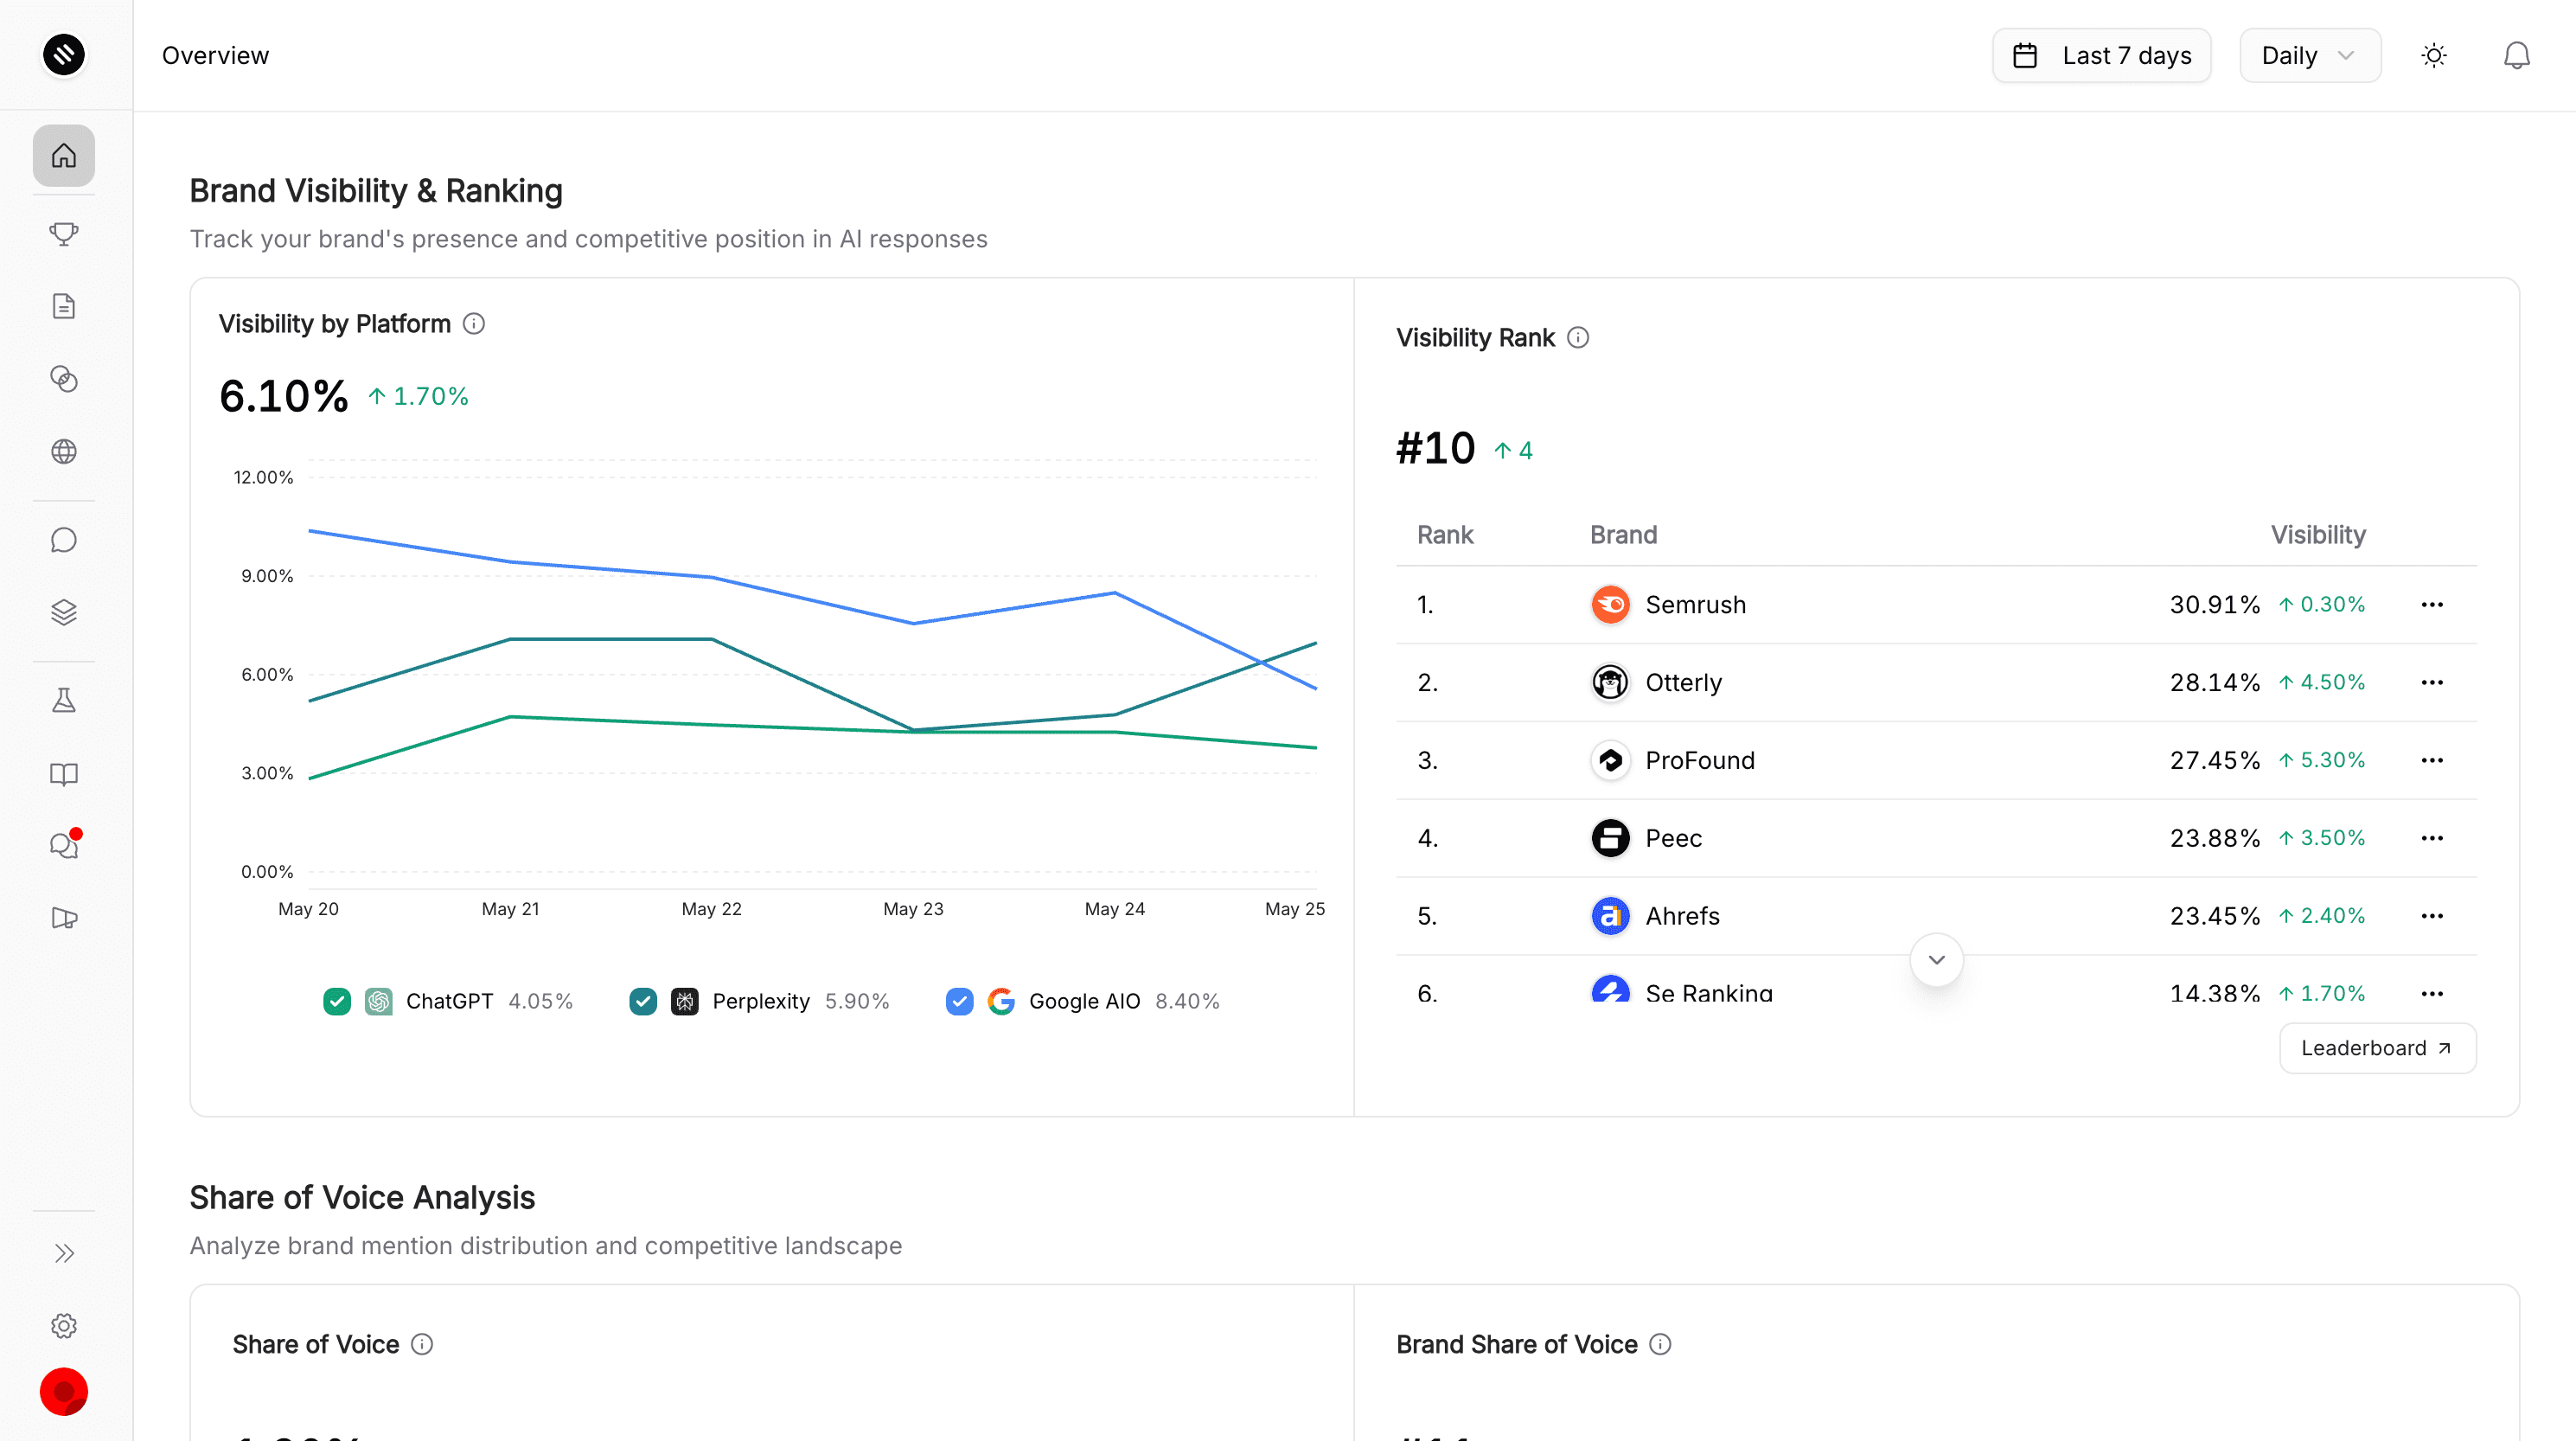Open the messages icon with red badge
Viewport: 2576px width, 1441px height.
point(64,845)
